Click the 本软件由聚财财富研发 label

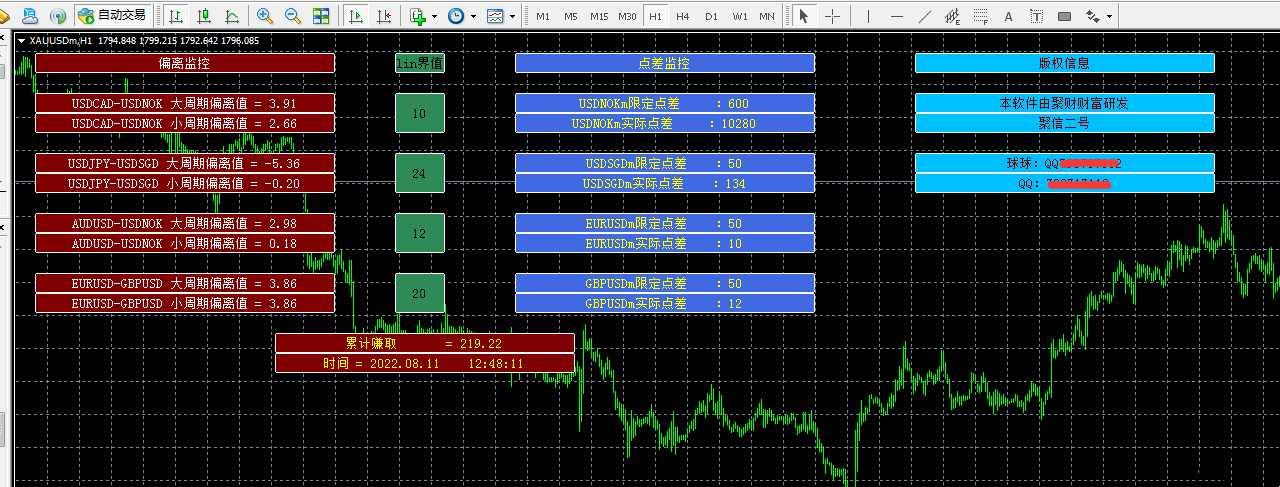(x=1065, y=103)
